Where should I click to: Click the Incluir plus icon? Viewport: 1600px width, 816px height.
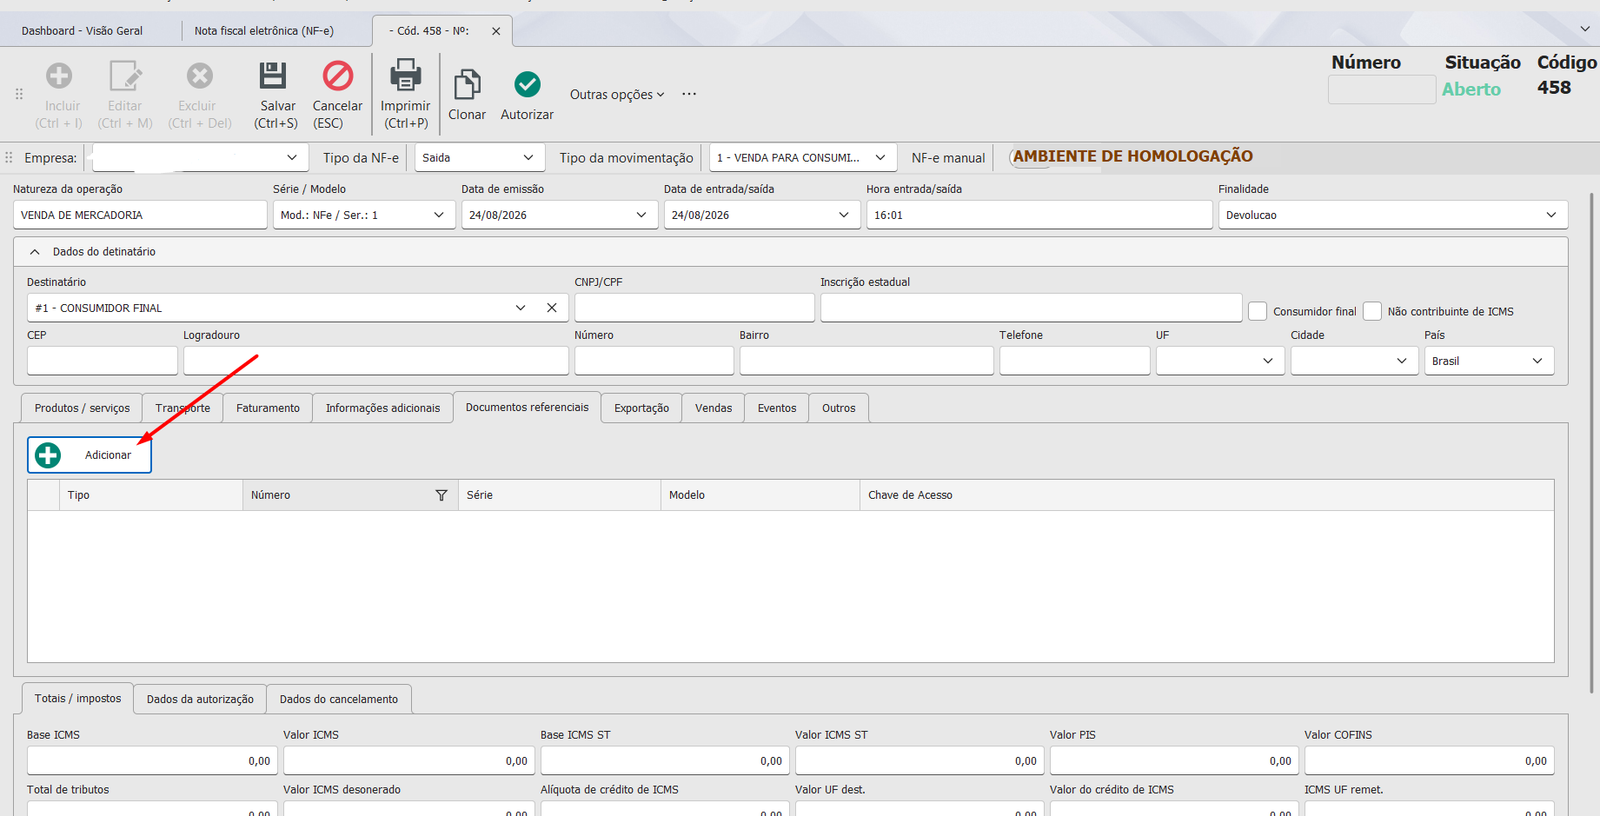coord(59,75)
